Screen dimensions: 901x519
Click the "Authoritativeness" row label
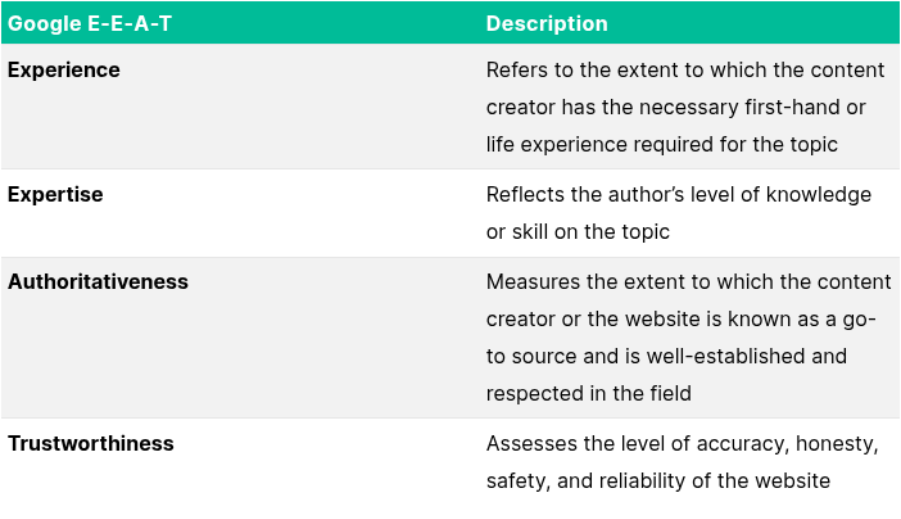(x=98, y=282)
